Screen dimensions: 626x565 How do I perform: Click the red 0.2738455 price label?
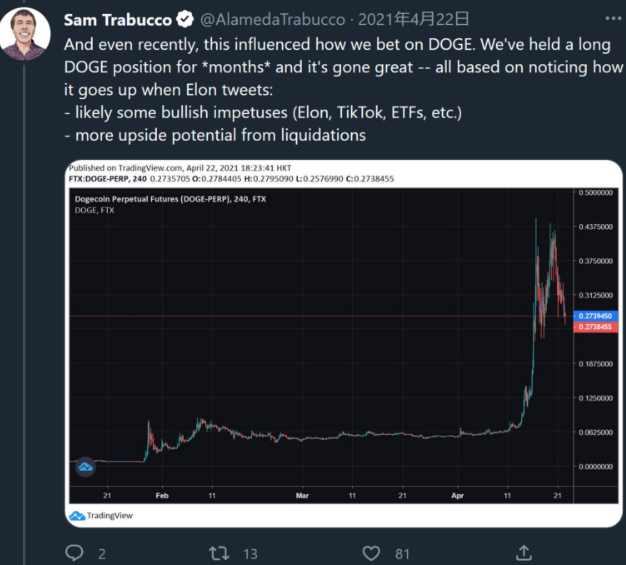point(595,327)
